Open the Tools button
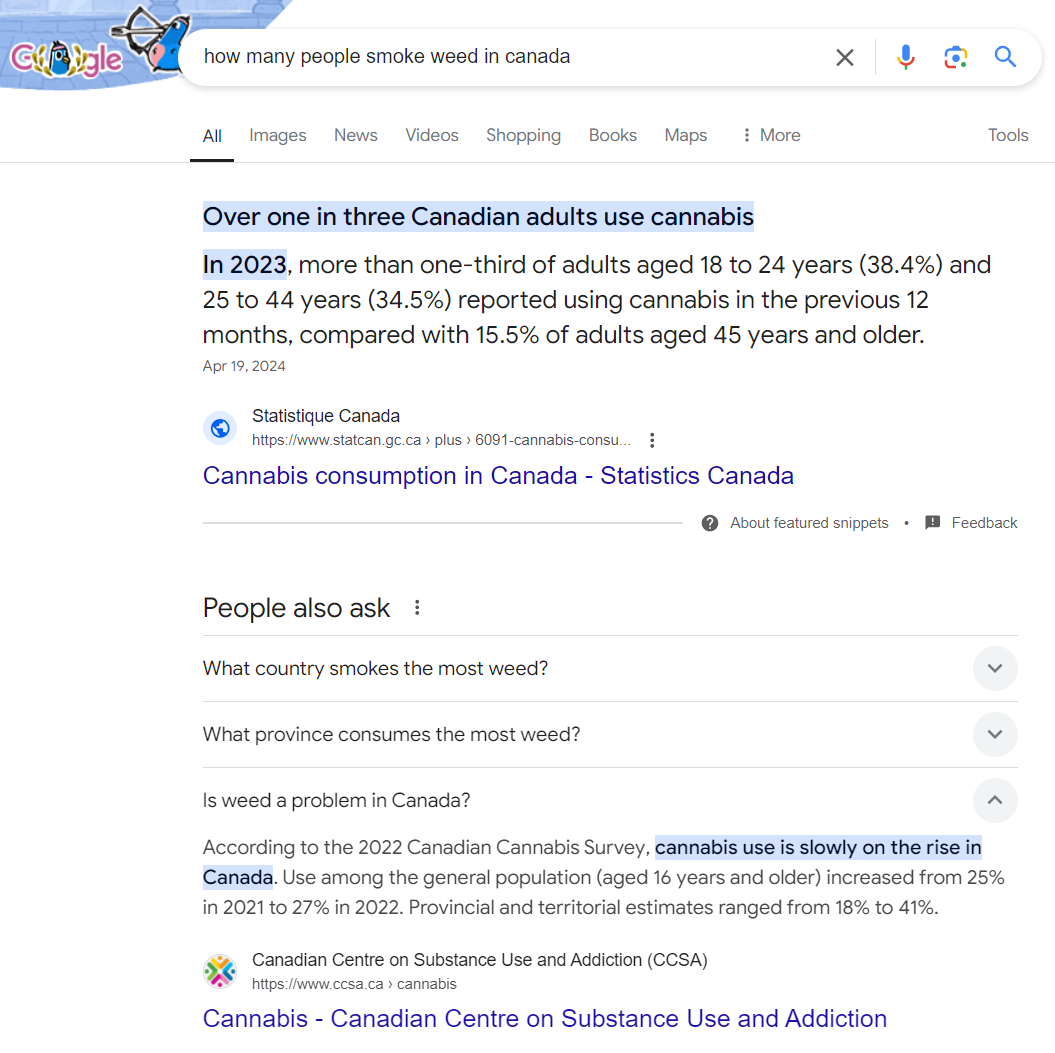 [x=1007, y=135]
